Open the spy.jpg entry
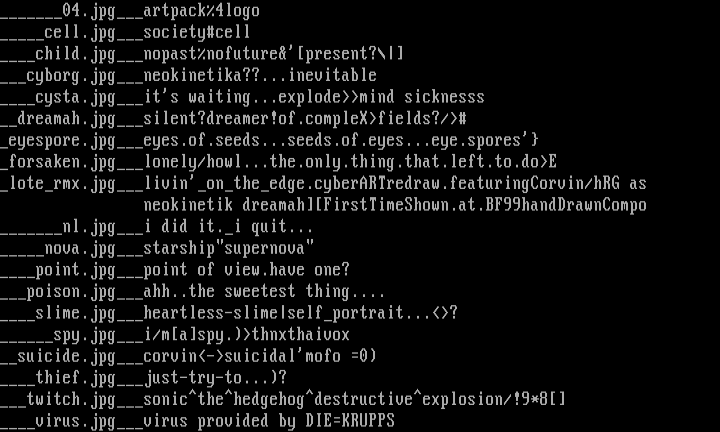Screen dimensions: 720x432 pos(85,335)
